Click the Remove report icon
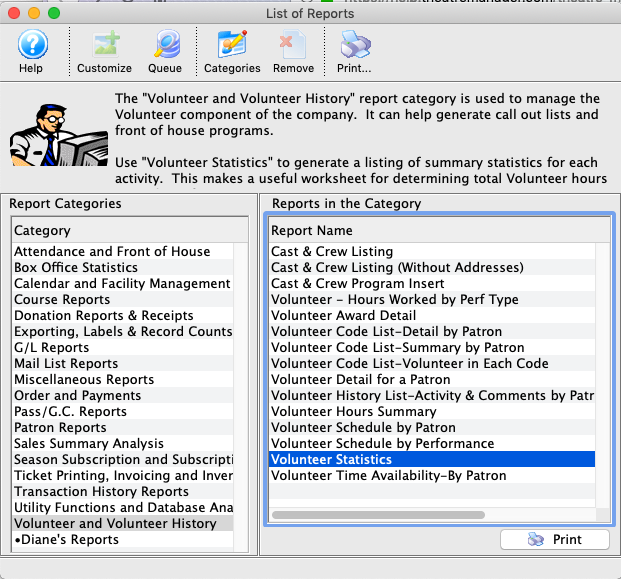Image resolution: width=621 pixels, height=579 pixels. tap(293, 51)
